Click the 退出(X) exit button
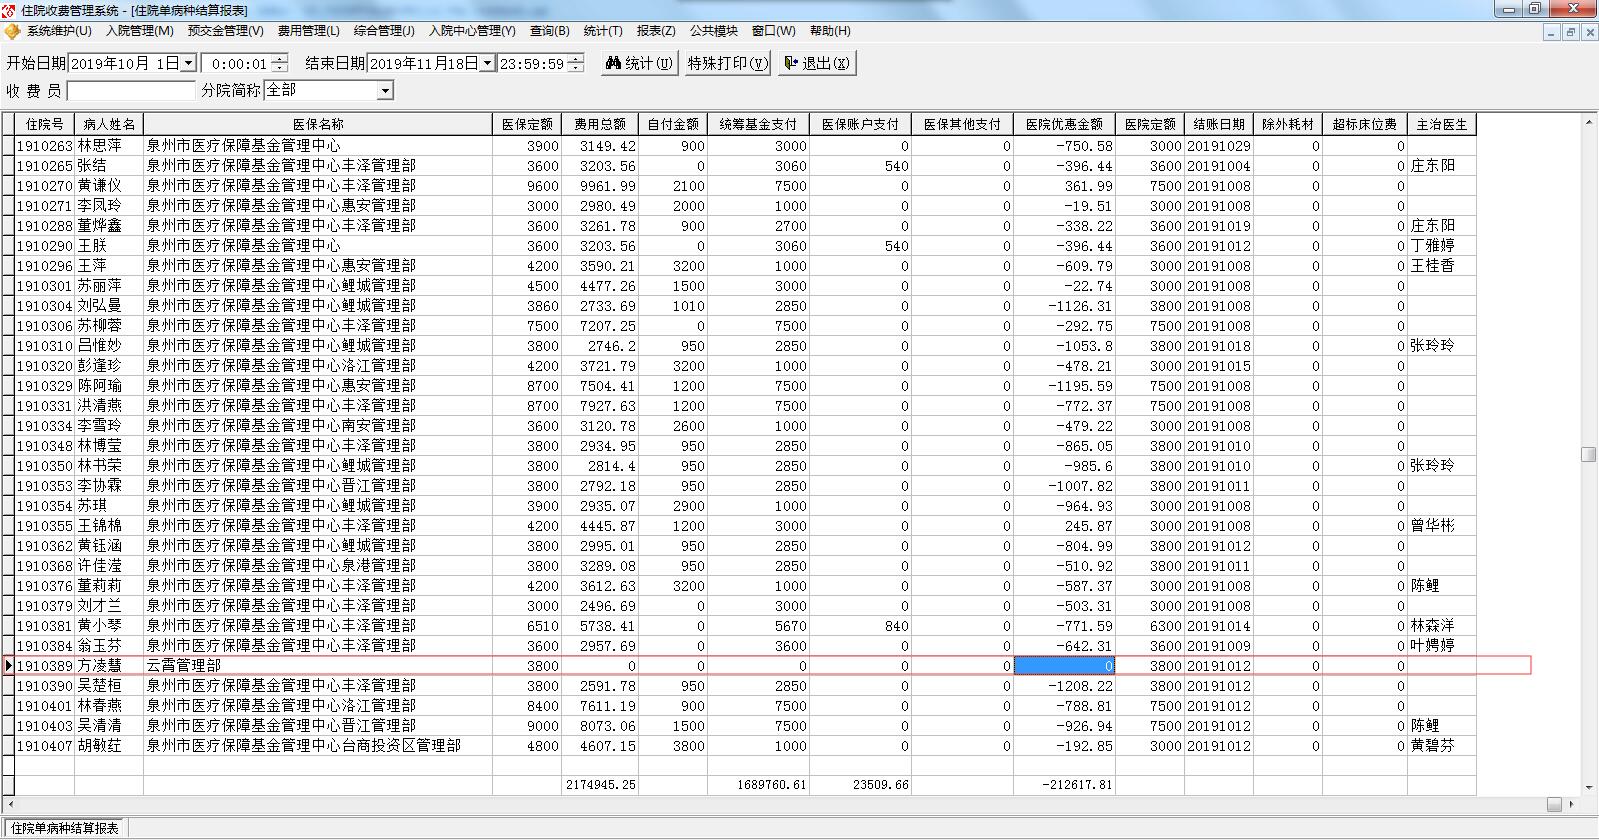This screenshot has width=1599, height=840. (817, 63)
